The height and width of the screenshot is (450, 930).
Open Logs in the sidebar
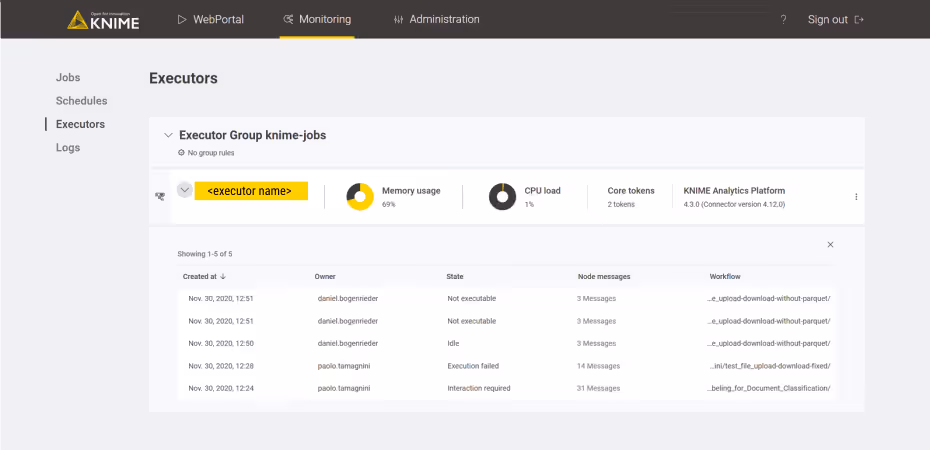[x=68, y=148]
